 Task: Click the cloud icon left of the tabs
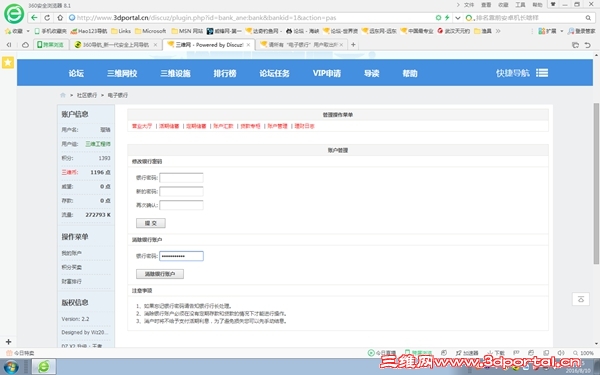click(25, 45)
